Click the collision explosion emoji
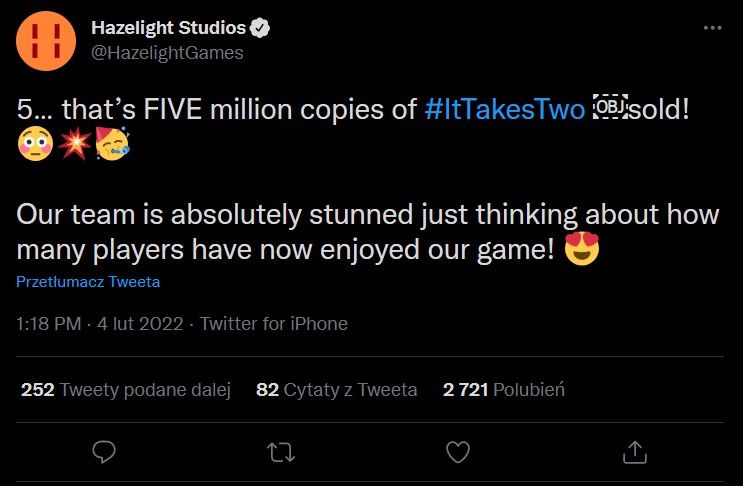The width and height of the screenshot is (743, 486). [x=73, y=146]
